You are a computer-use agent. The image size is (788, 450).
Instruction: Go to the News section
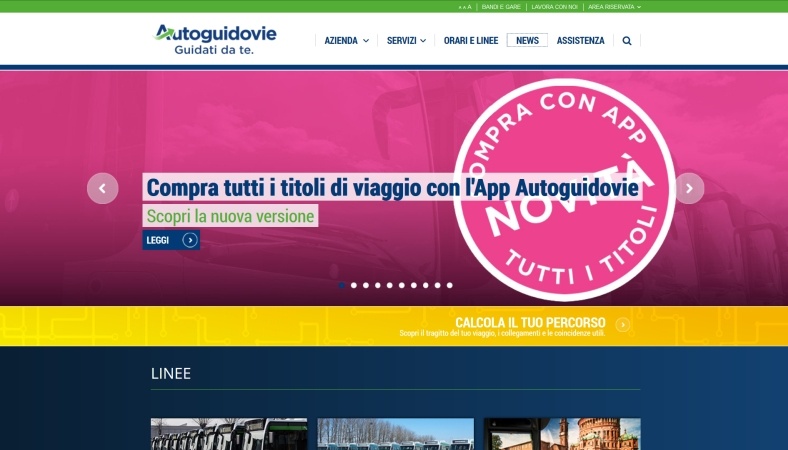tap(527, 41)
